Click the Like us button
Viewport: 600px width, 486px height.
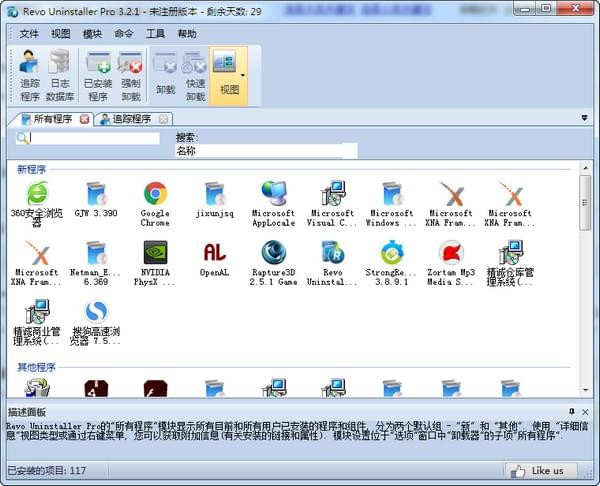click(x=541, y=471)
